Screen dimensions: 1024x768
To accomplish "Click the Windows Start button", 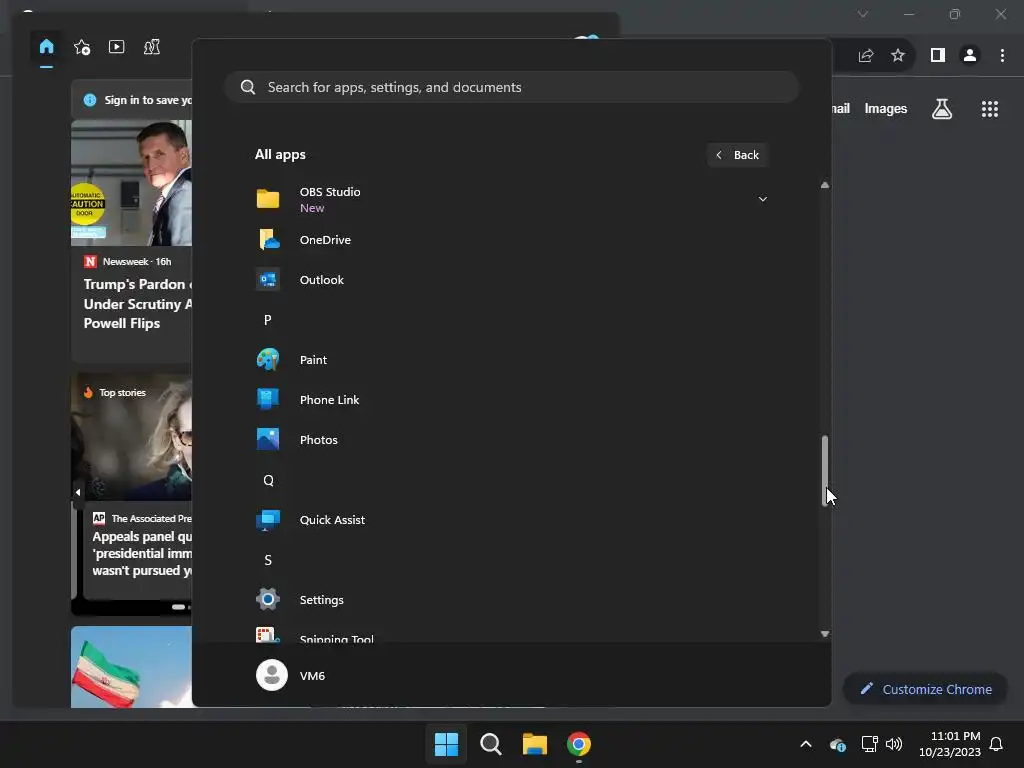I will [447, 744].
